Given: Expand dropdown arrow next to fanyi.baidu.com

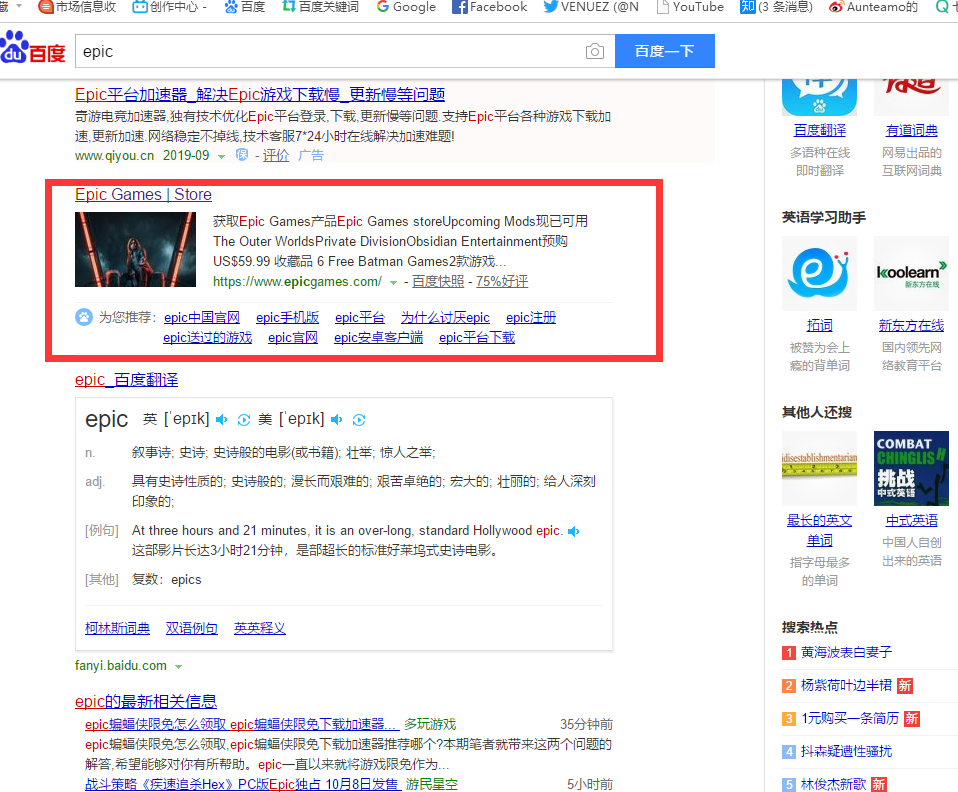Looking at the screenshot, I should pos(179,666).
